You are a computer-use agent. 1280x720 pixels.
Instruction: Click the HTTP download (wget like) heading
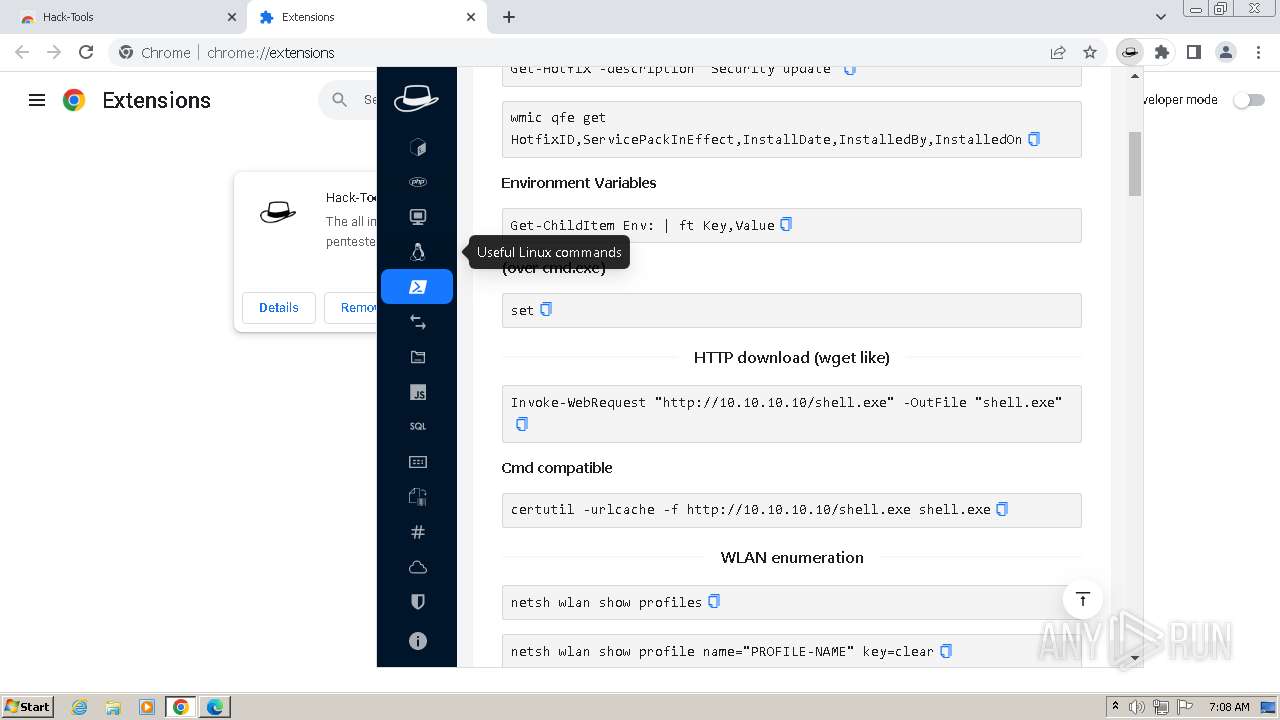[x=791, y=357]
